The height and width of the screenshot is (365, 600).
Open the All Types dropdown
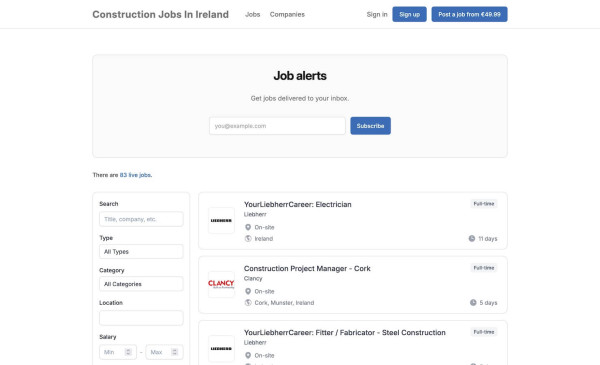point(141,252)
